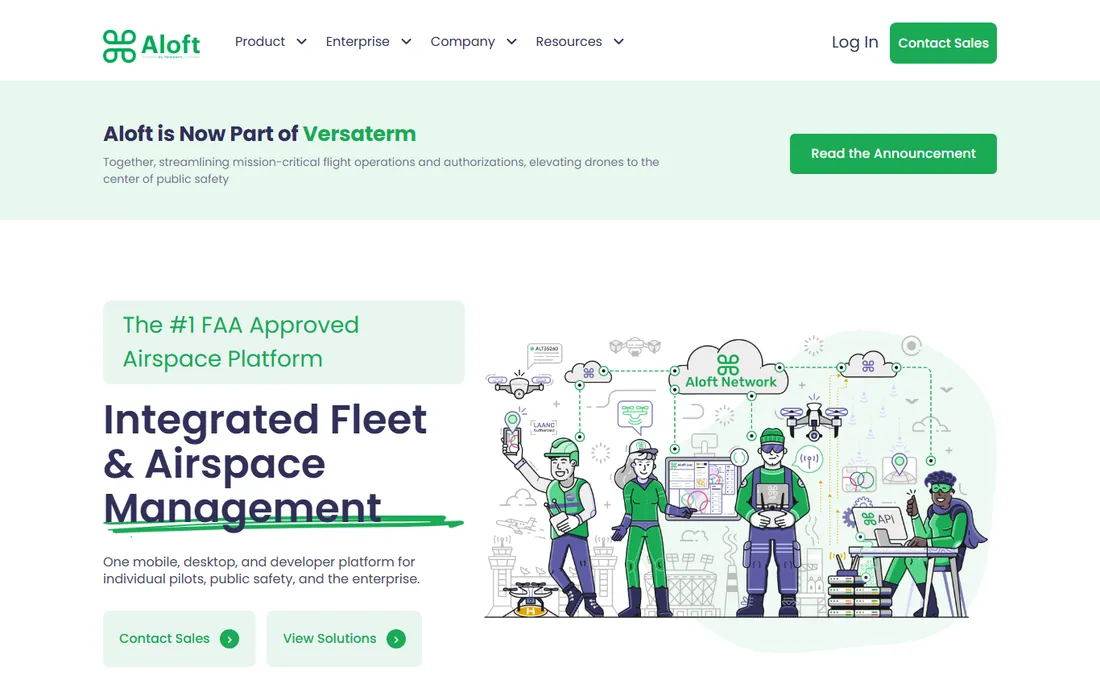Screen dimensions: 1100x688
Task: Click the "Together, streamlining mission-critical" paragraph
Action: coord(381,170)
